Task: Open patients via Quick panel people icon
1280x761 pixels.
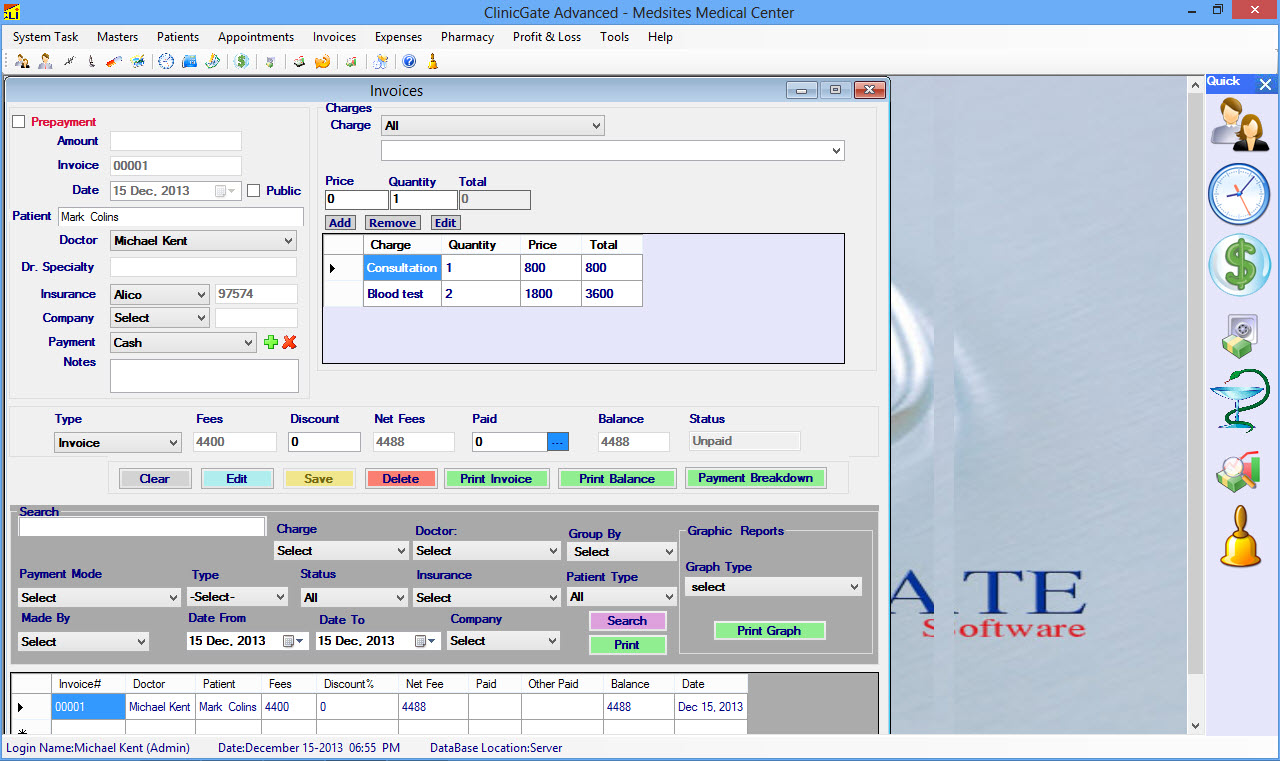Action: 1239,125
